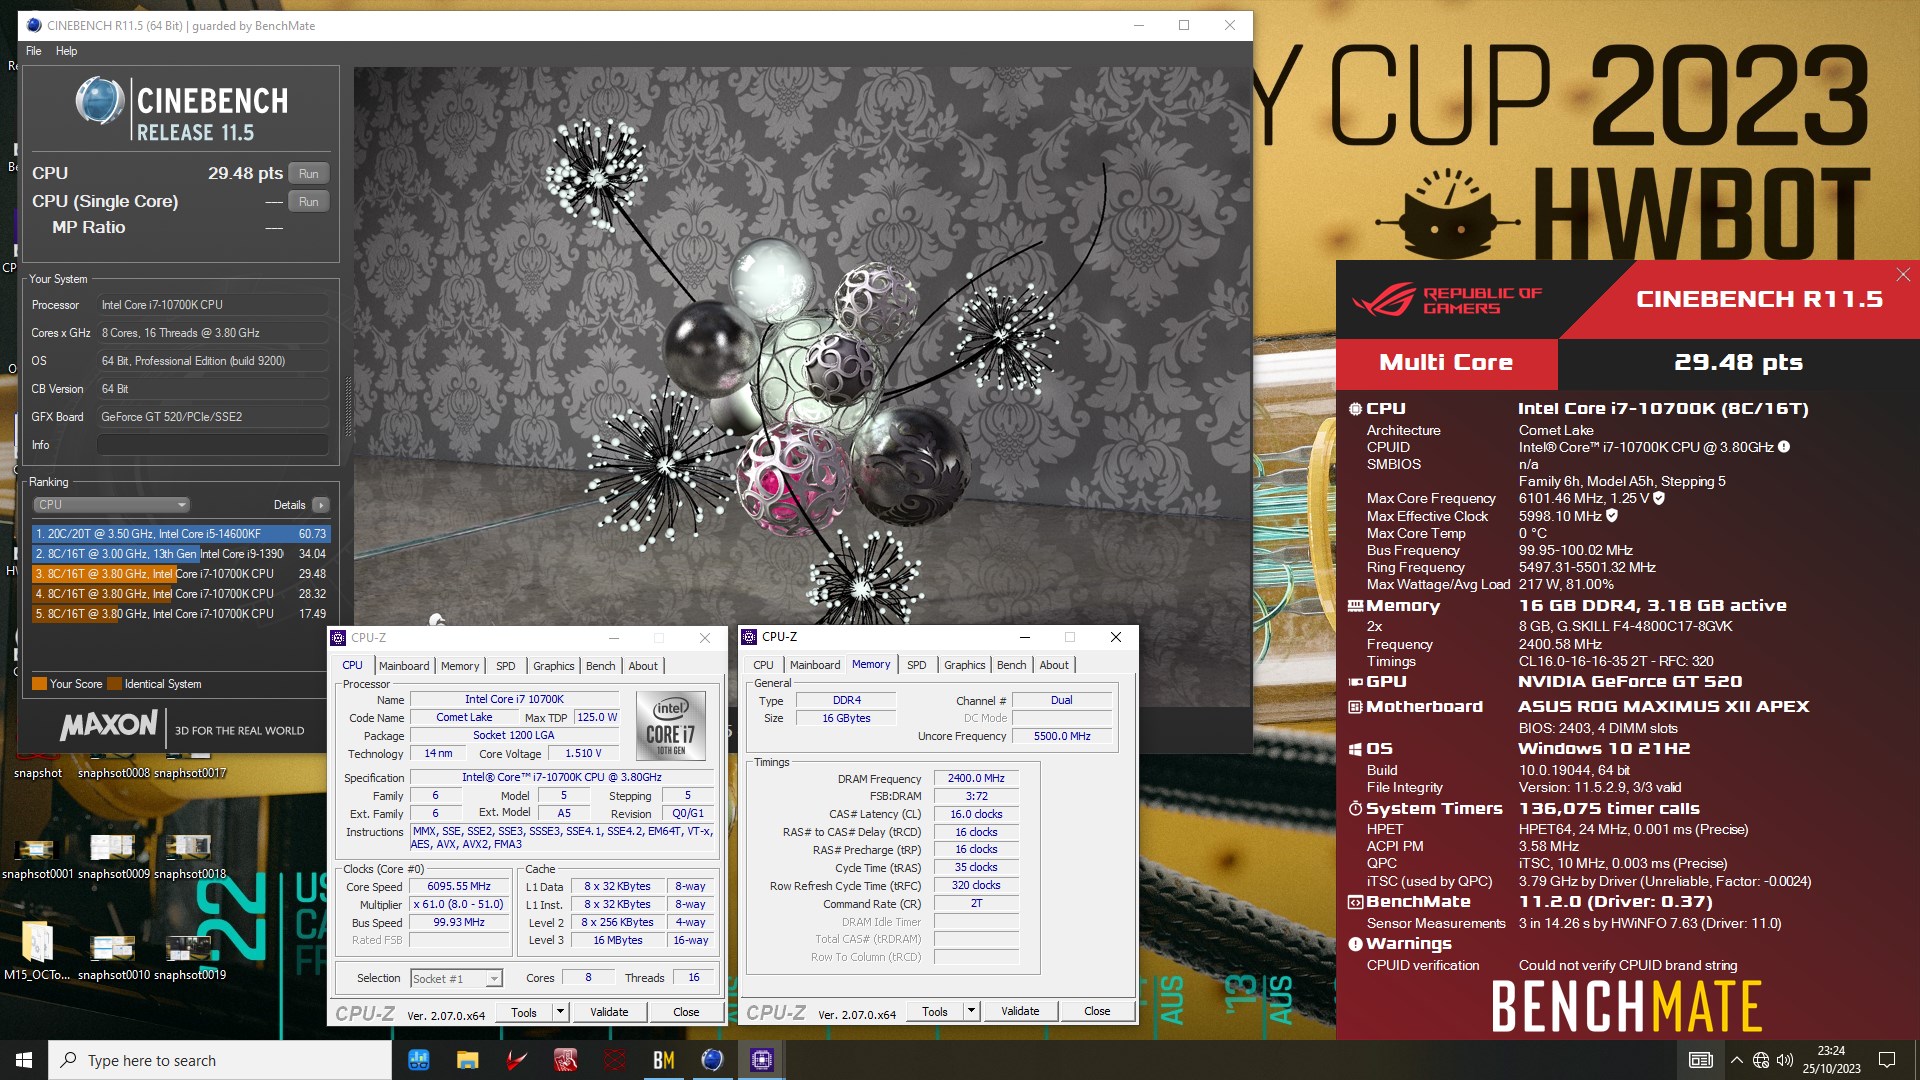The width and height of the screenshot is (1920, 1080).
Task: Click the info icon beside BenchMate CPUID
Action: [1784, 447]
